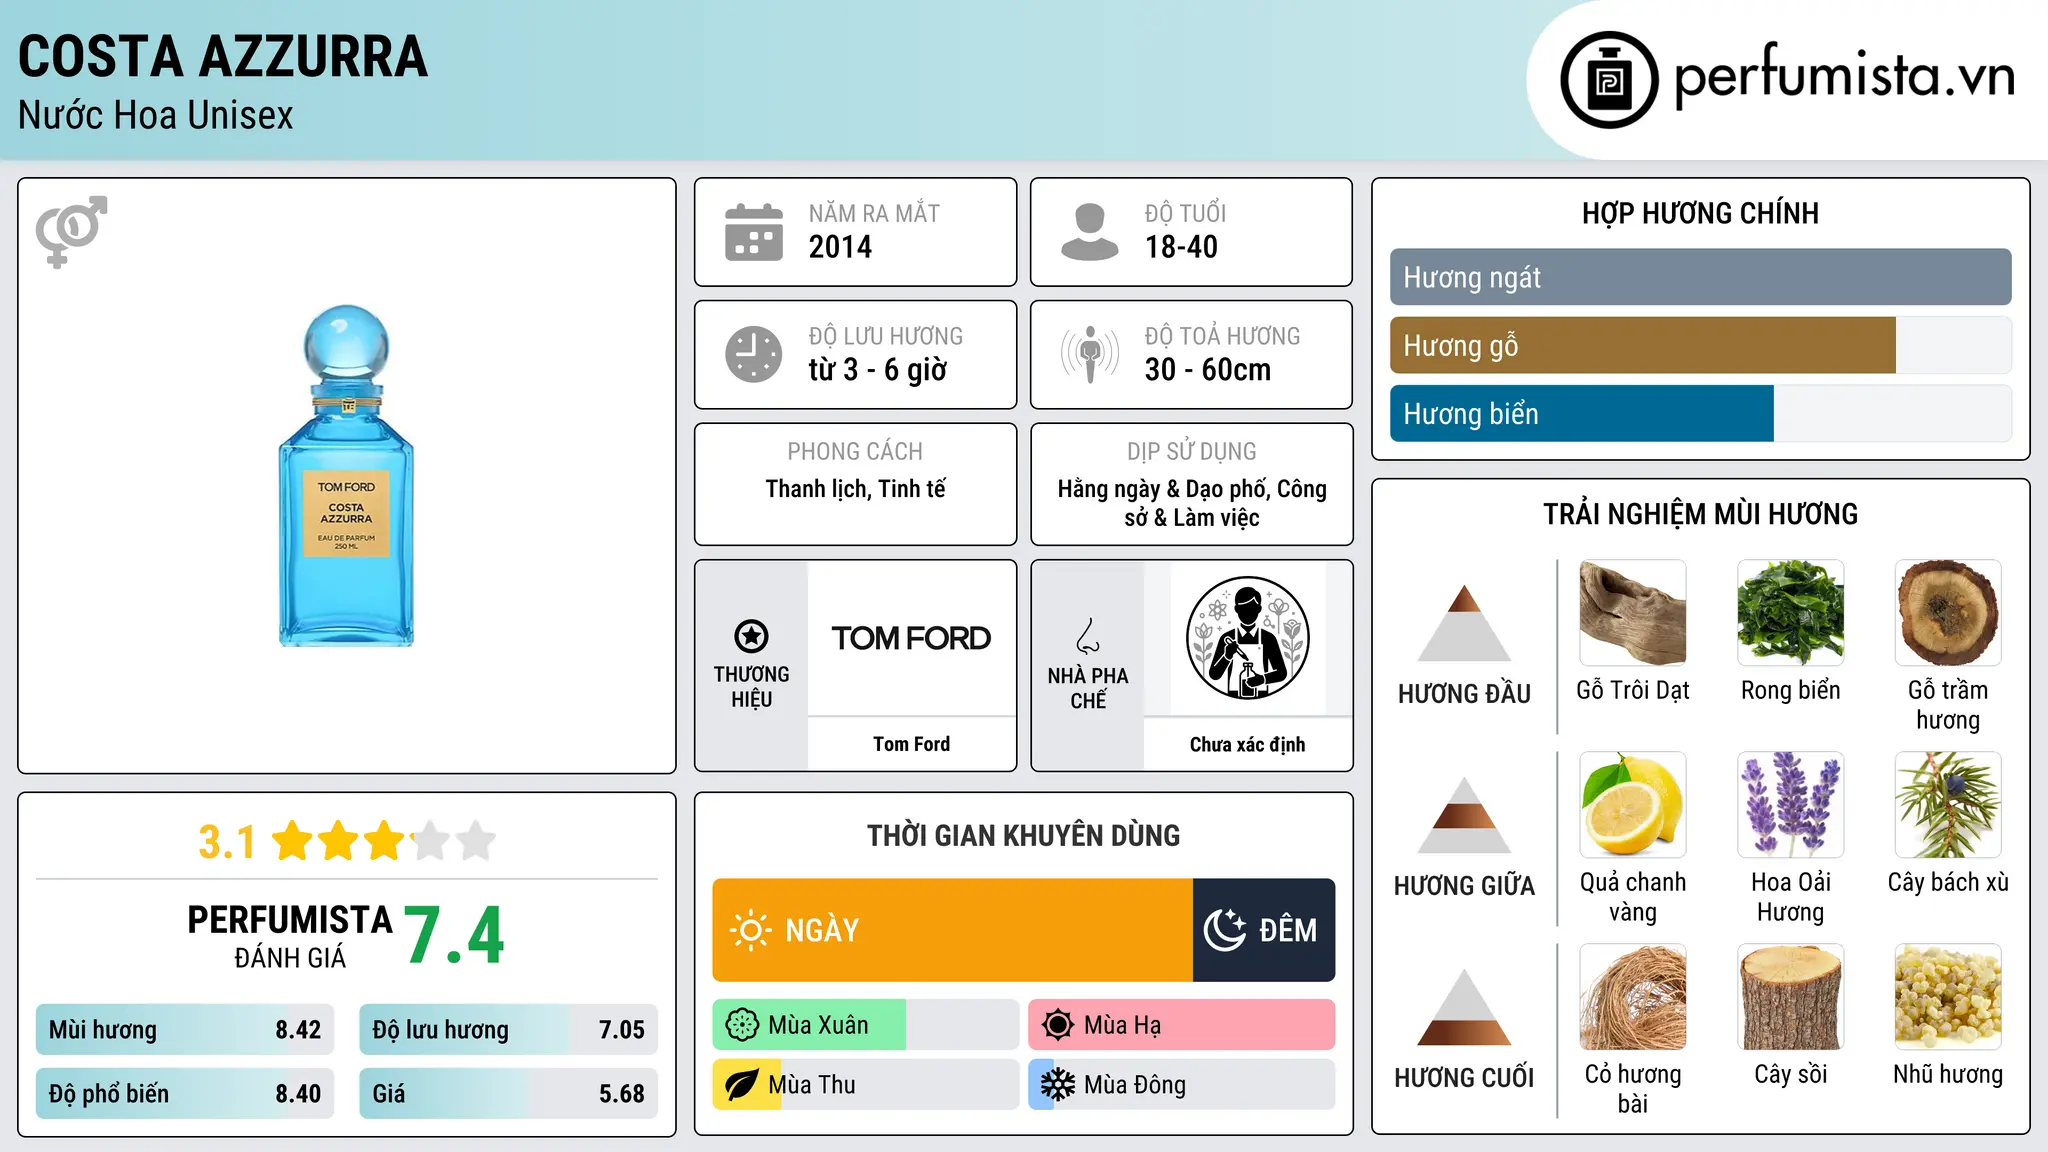Click the Perfumista score 7.4
2048x1152 pixels.
(x=455, y=936)
